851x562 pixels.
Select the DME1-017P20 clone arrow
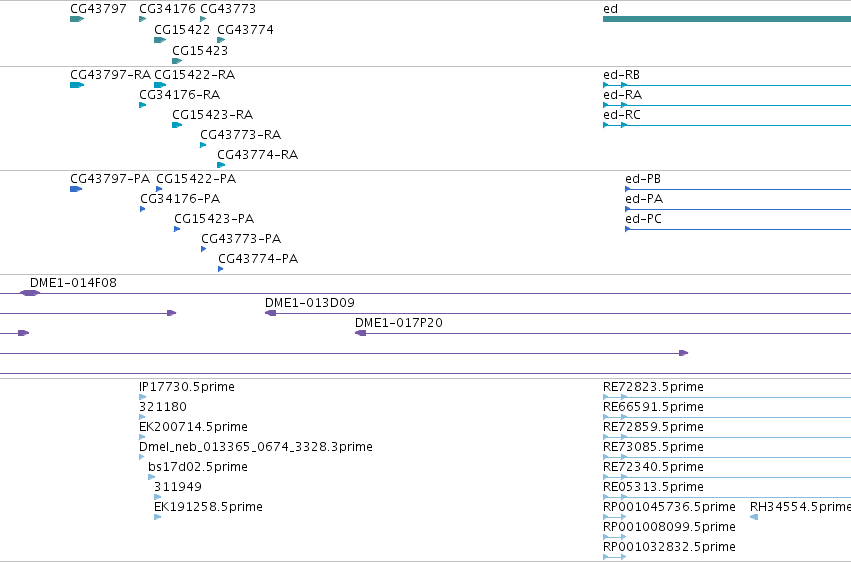point(360,333)
